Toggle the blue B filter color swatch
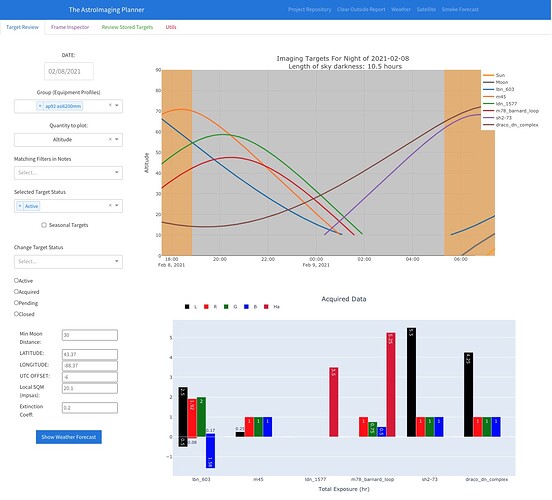This screenshot has width=552, height=500. (246, 307)
